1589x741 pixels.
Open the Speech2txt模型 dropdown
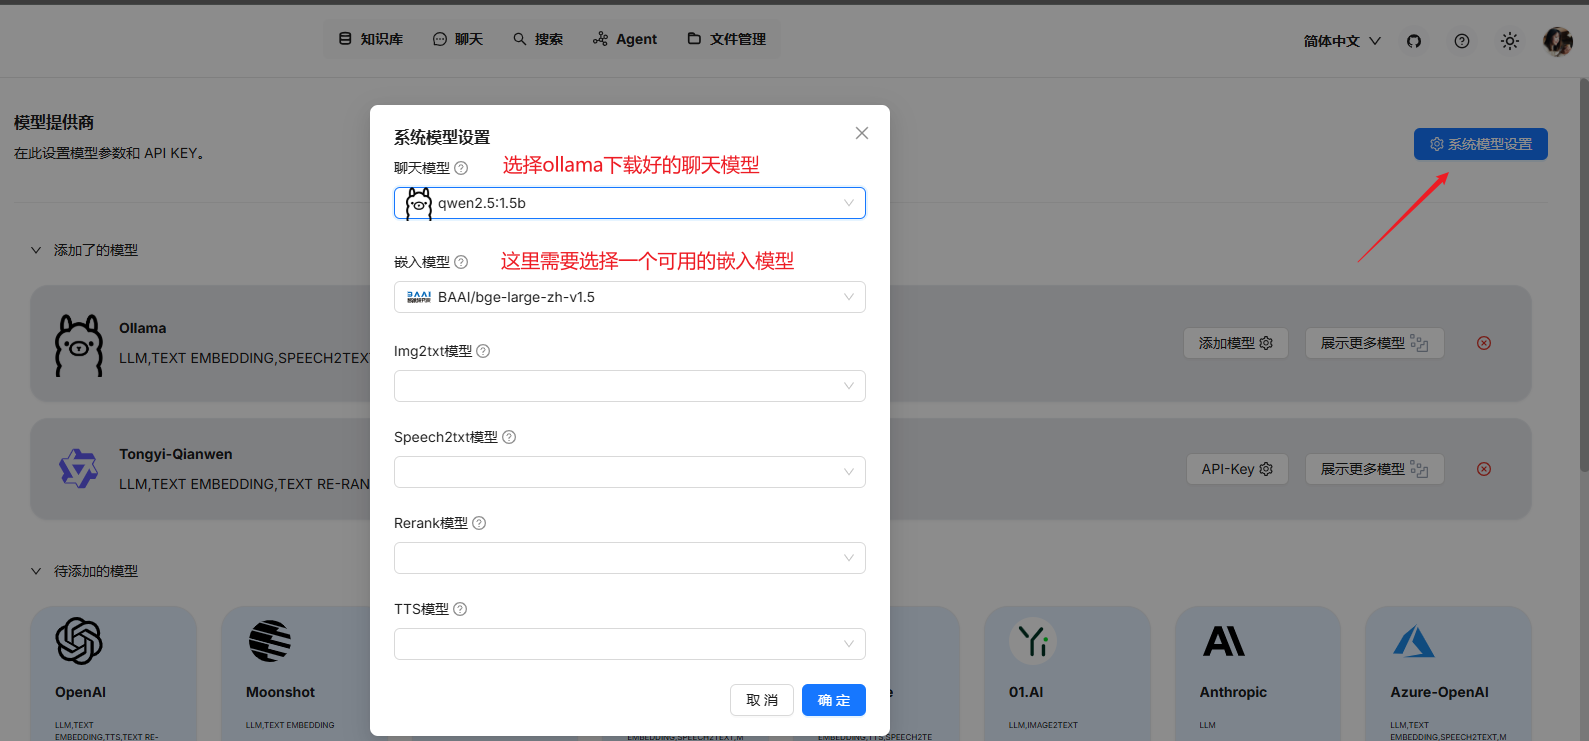630,472
